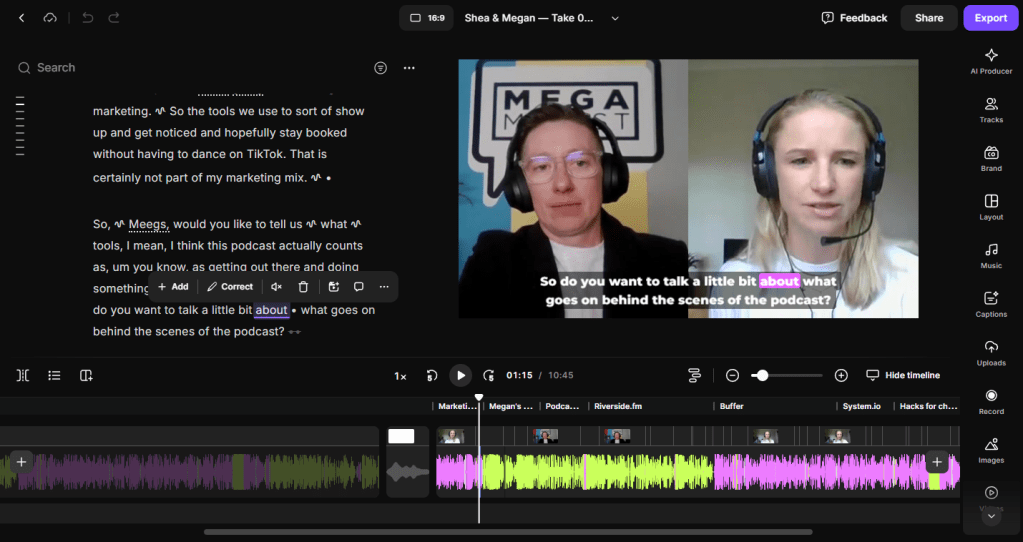Mute the selected word with speaker icon
1023x542 pixels.
point(276,287)
